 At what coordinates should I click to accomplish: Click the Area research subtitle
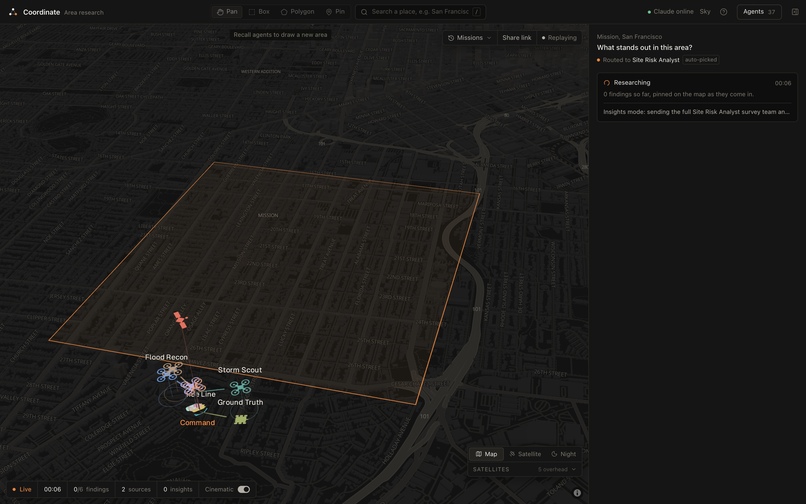pyautogui.click(x=84, y=12)
